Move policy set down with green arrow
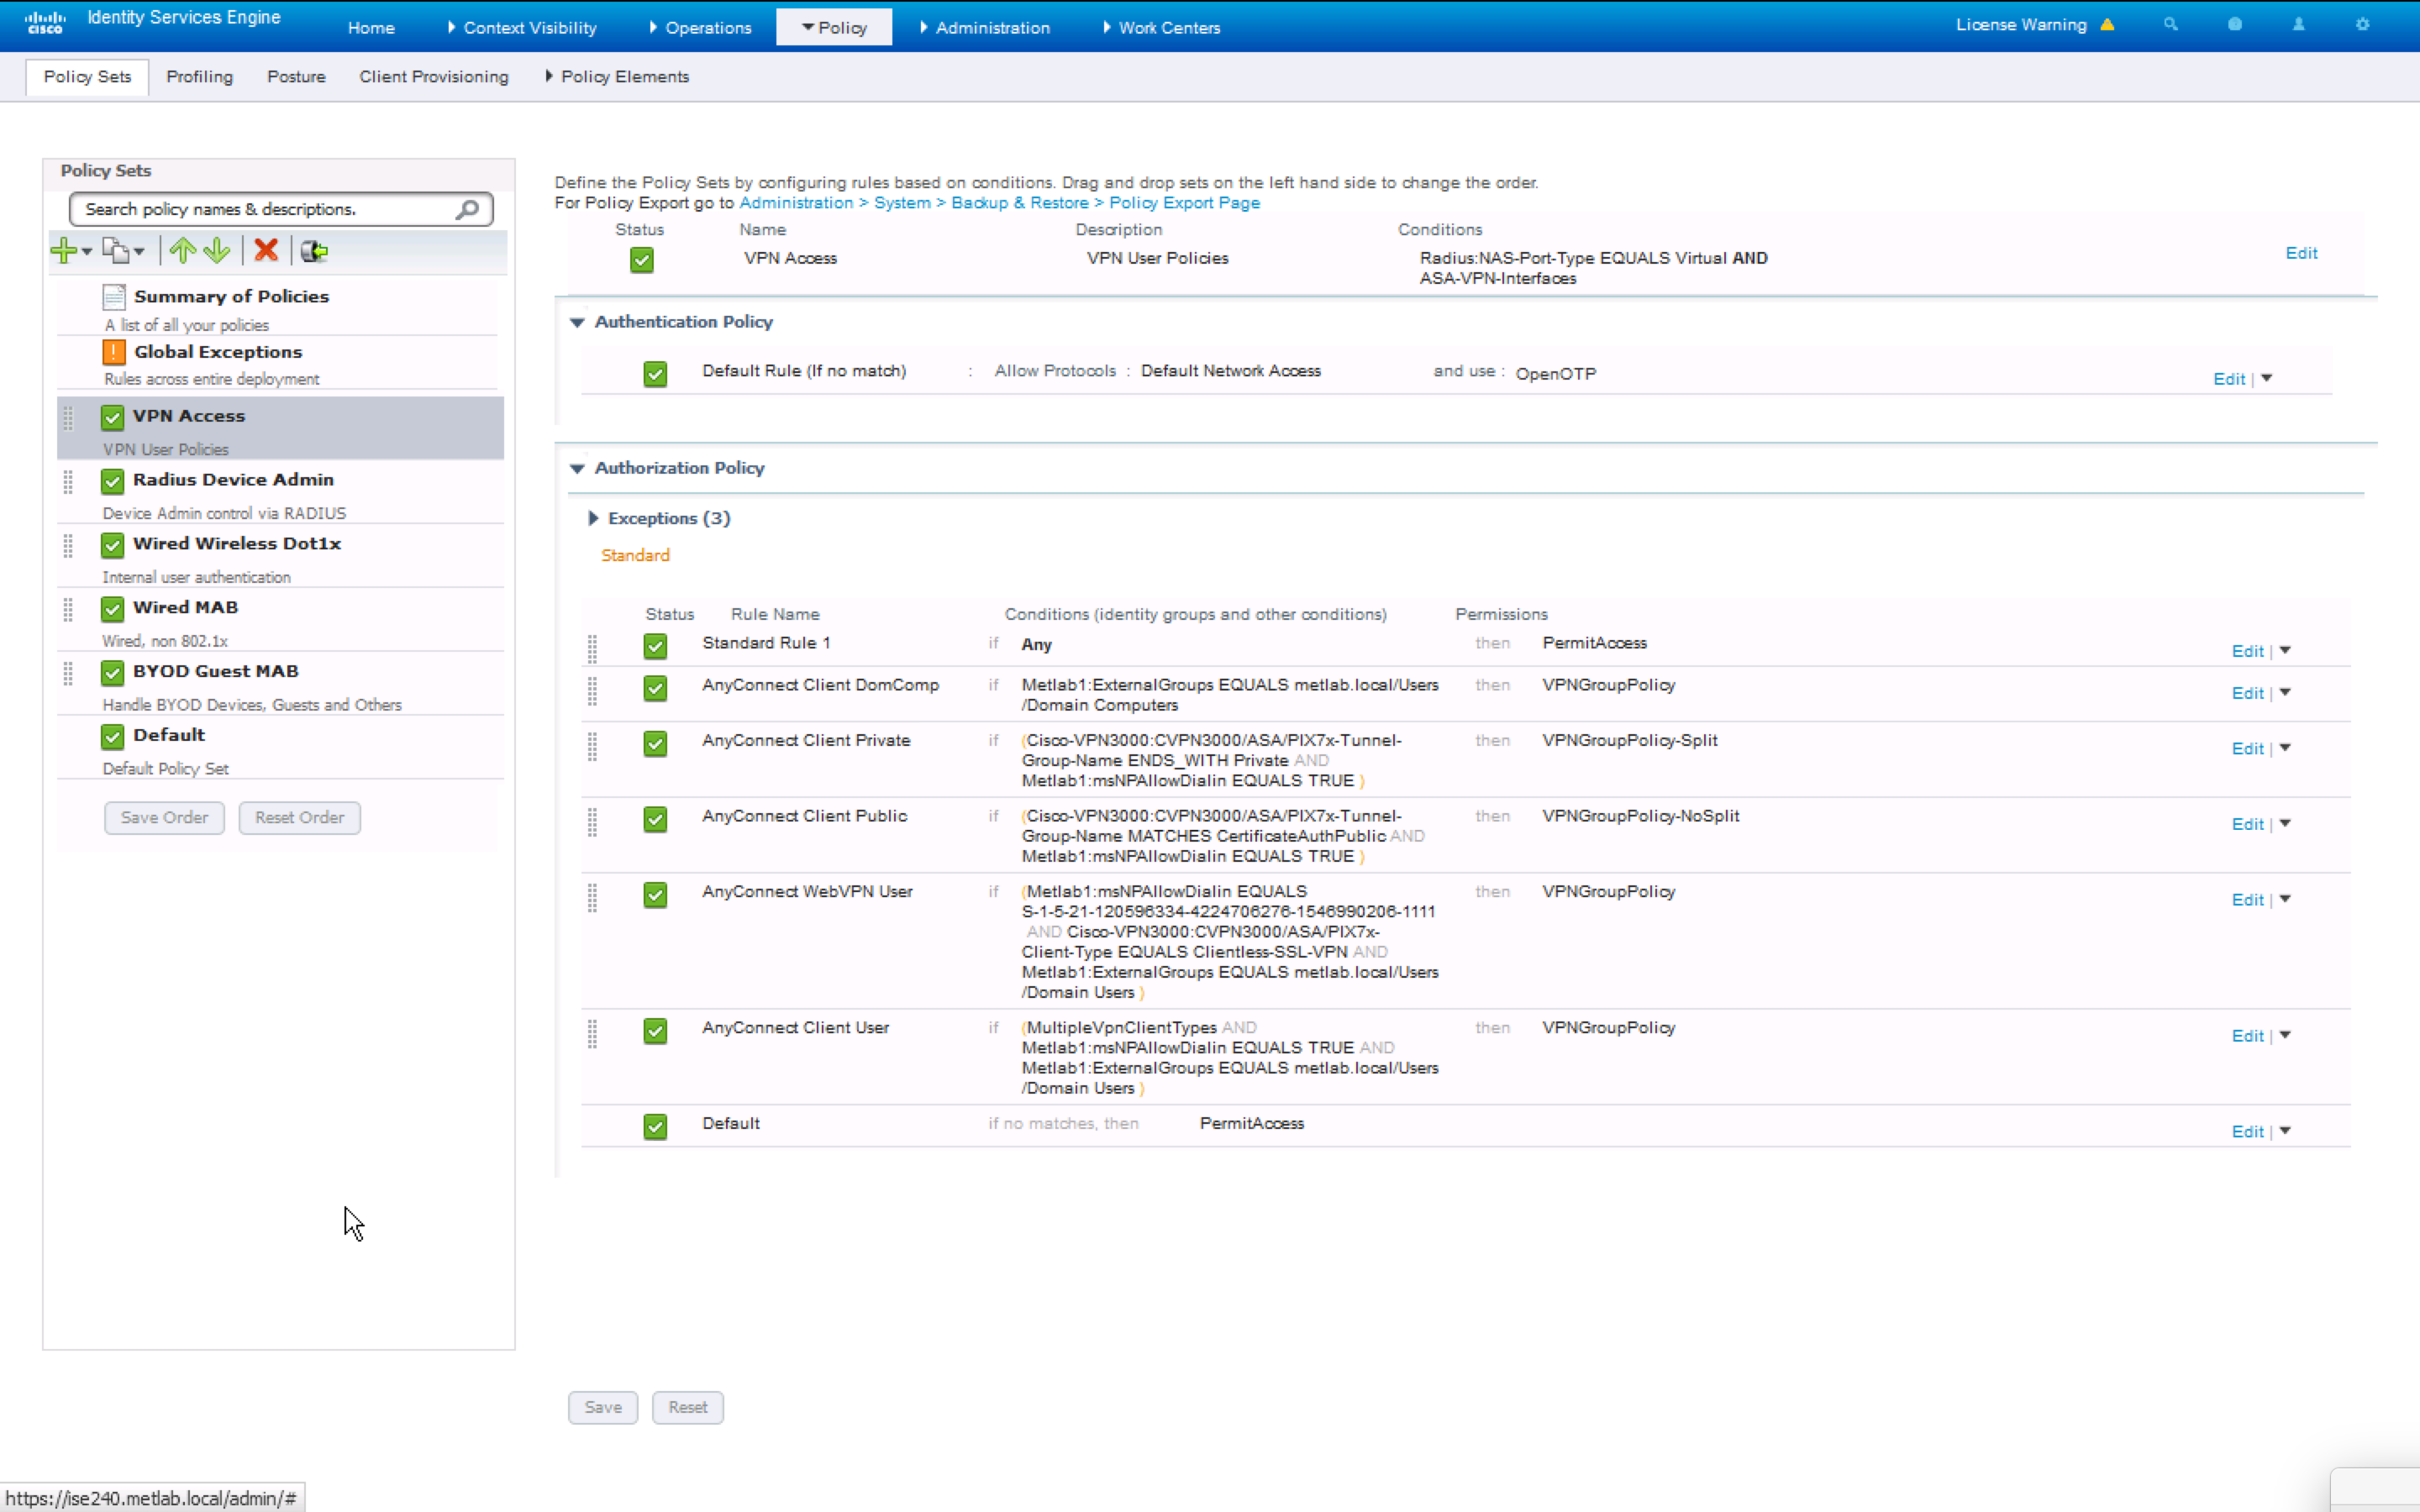Viewport: 2420px width, 1512px height. click(x=217, y=251)
